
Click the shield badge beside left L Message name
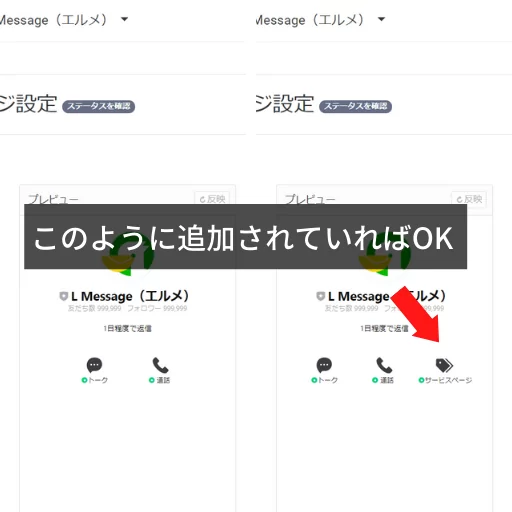[x=63, y=296]
